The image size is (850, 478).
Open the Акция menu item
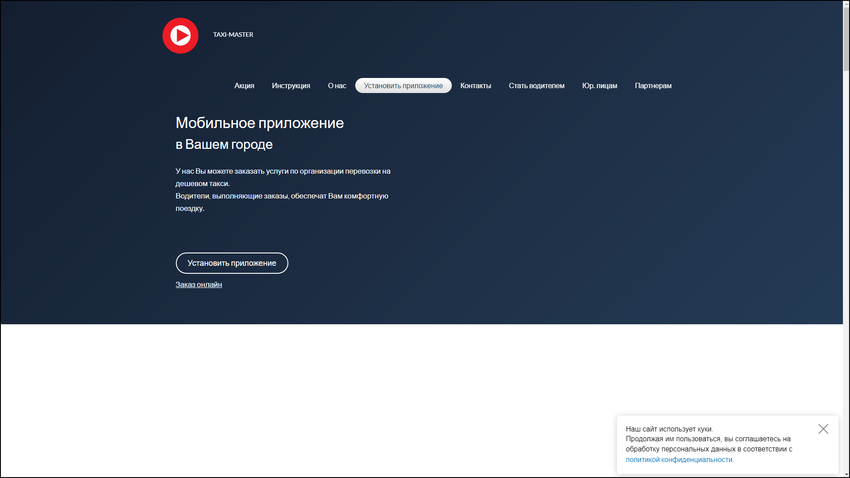(244, 86)
